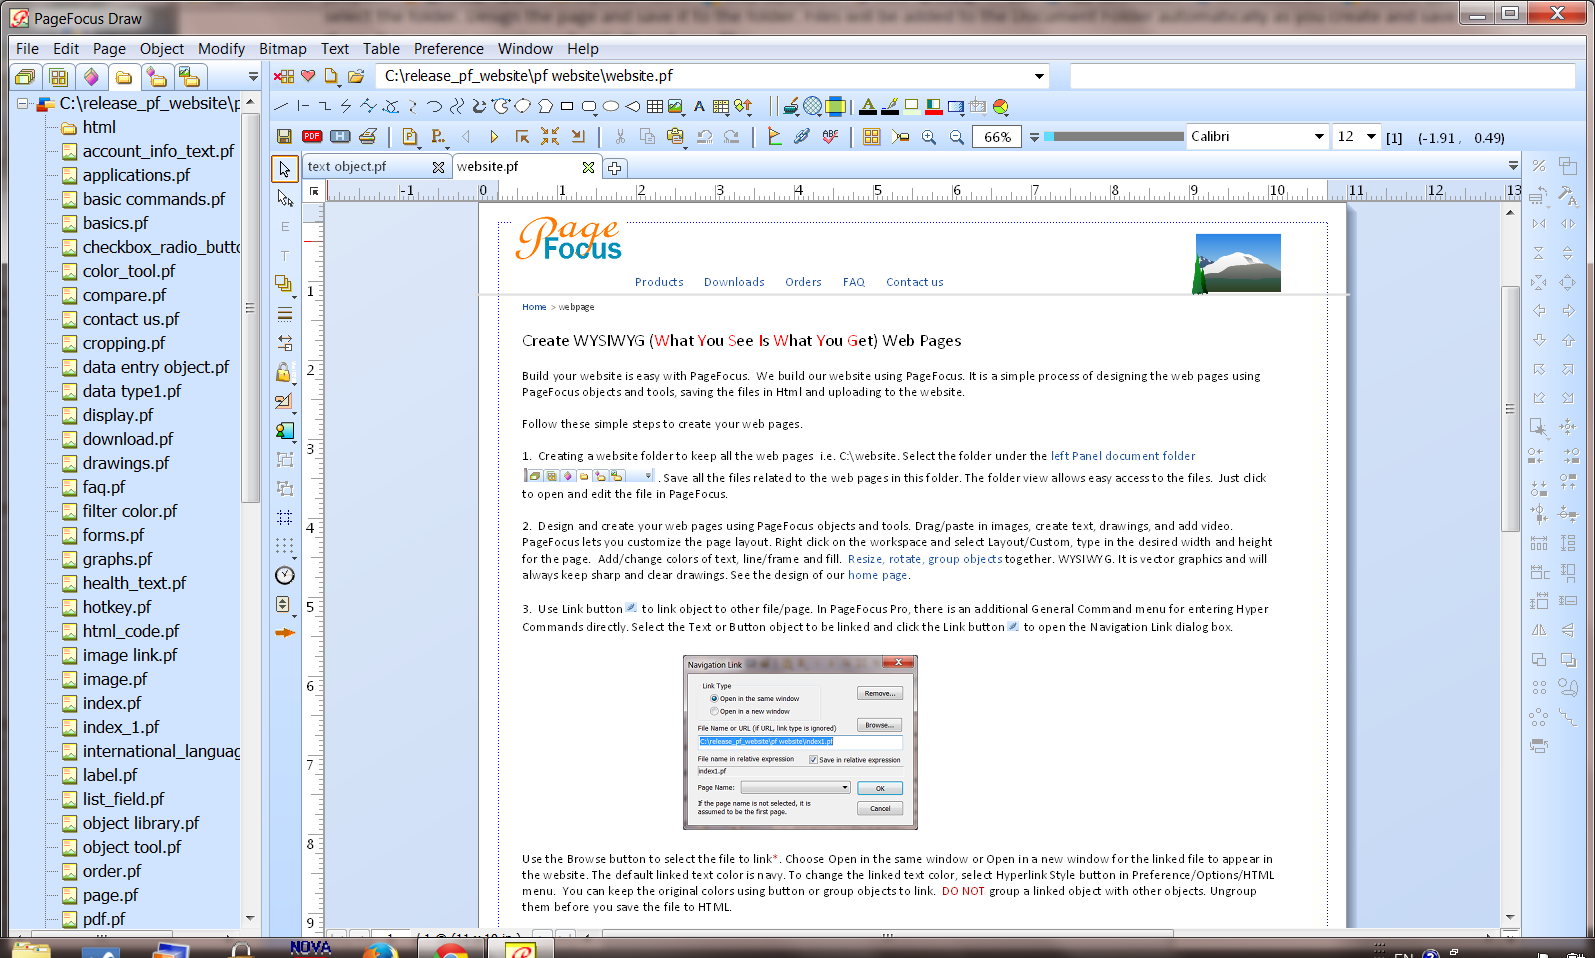Collapse the C:\release_pf_website tree root
The width and height of the screenshot is (1595, 958).
(22, 103)
